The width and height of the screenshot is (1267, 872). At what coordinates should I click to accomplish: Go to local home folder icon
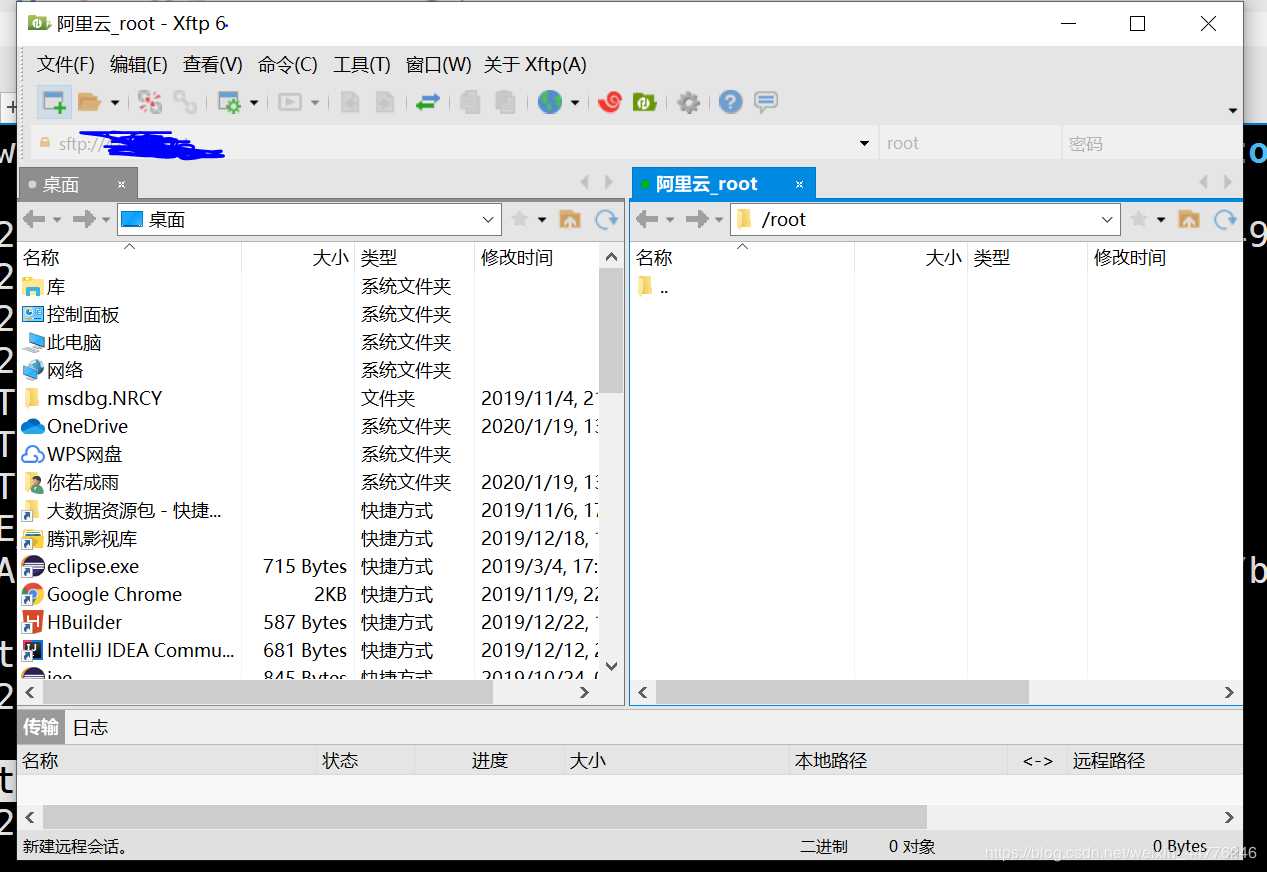[570, 219]
